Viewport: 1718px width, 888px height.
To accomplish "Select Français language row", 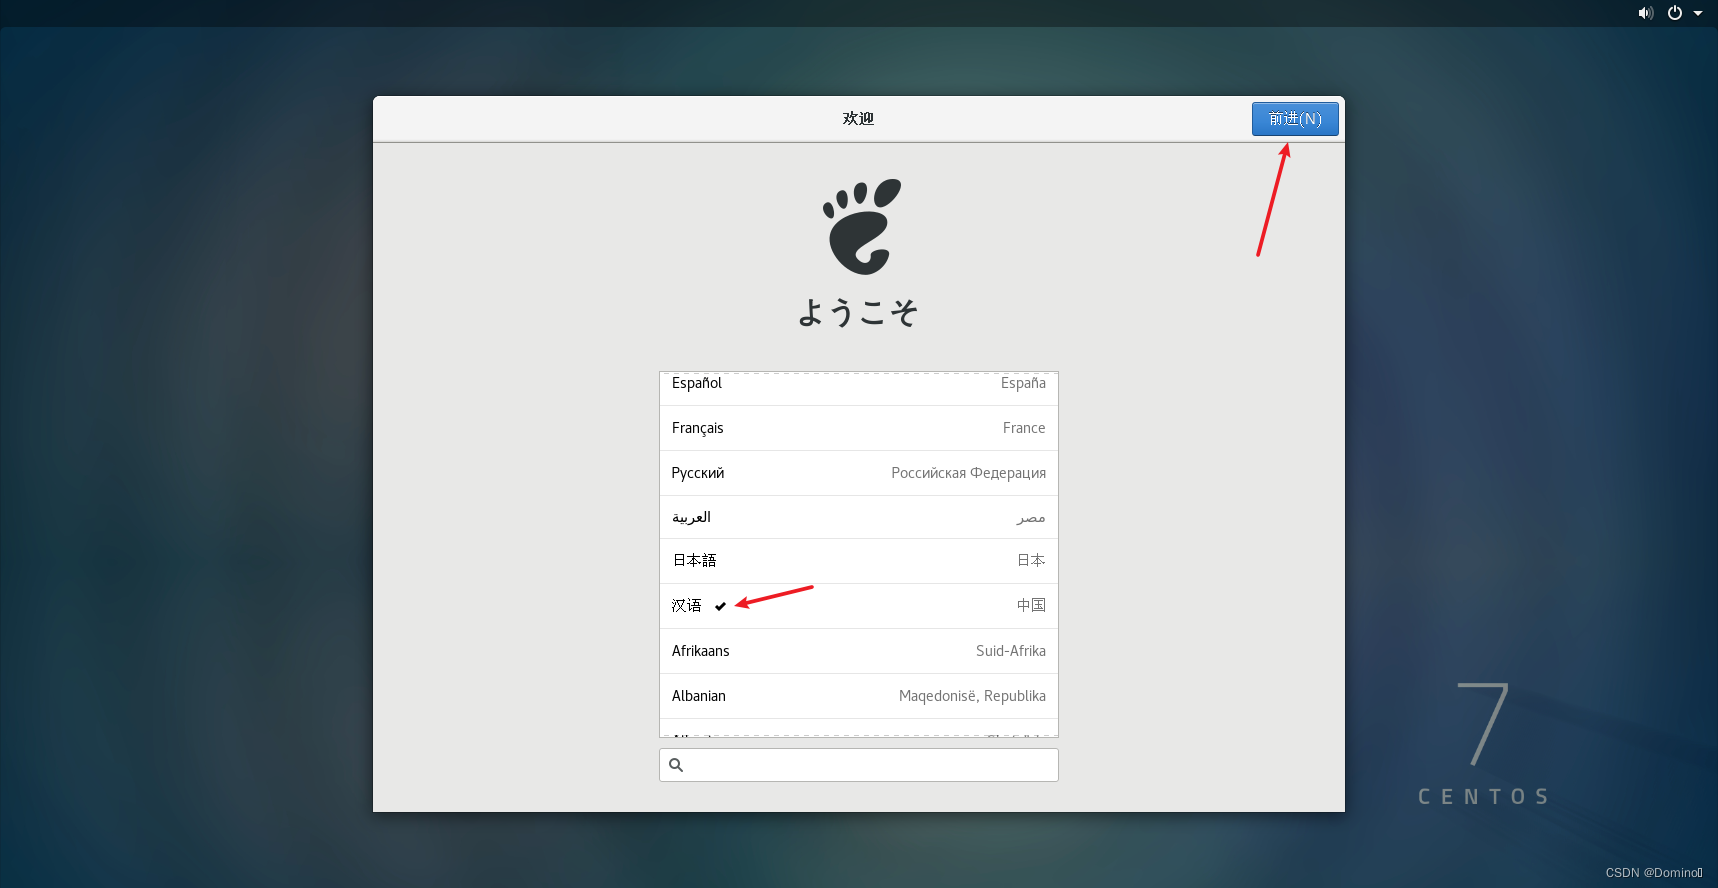I will coord(859,428).
